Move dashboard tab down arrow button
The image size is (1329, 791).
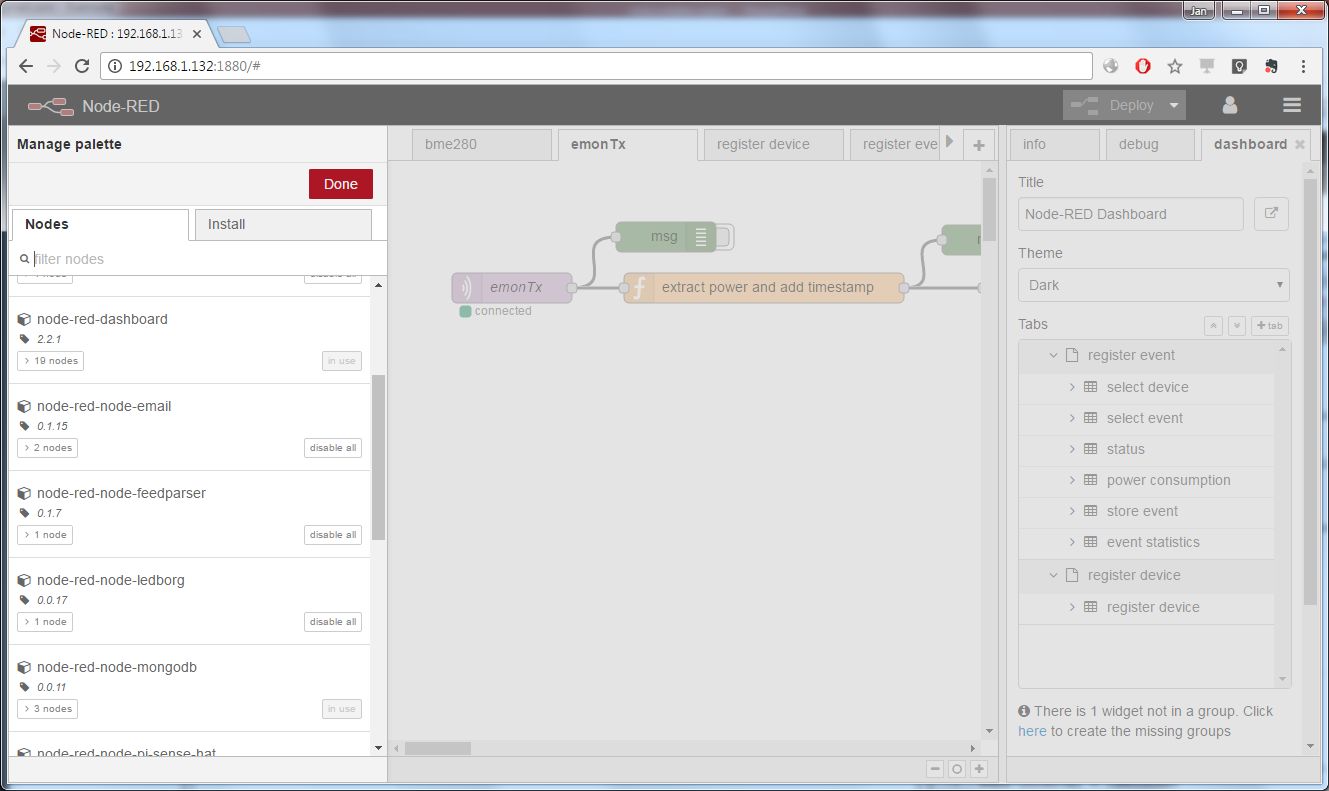click(1237, 326)
